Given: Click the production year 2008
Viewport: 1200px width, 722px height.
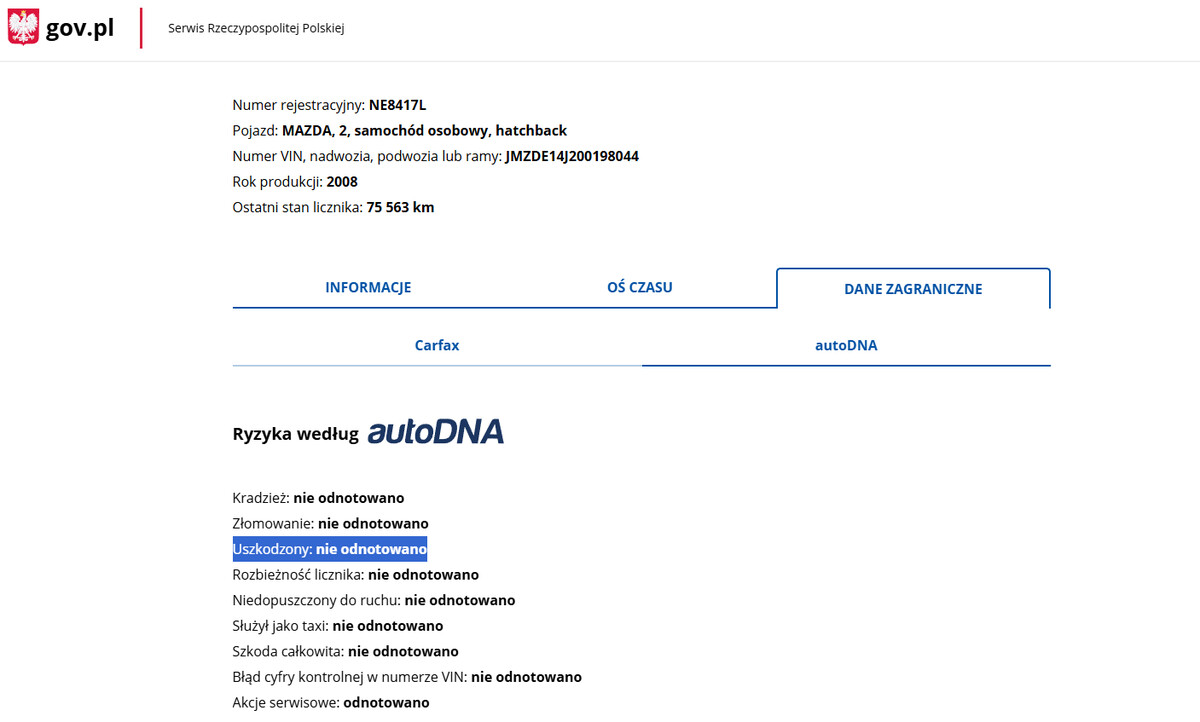Looking at the screenshot, I should [x=342, y=182].
